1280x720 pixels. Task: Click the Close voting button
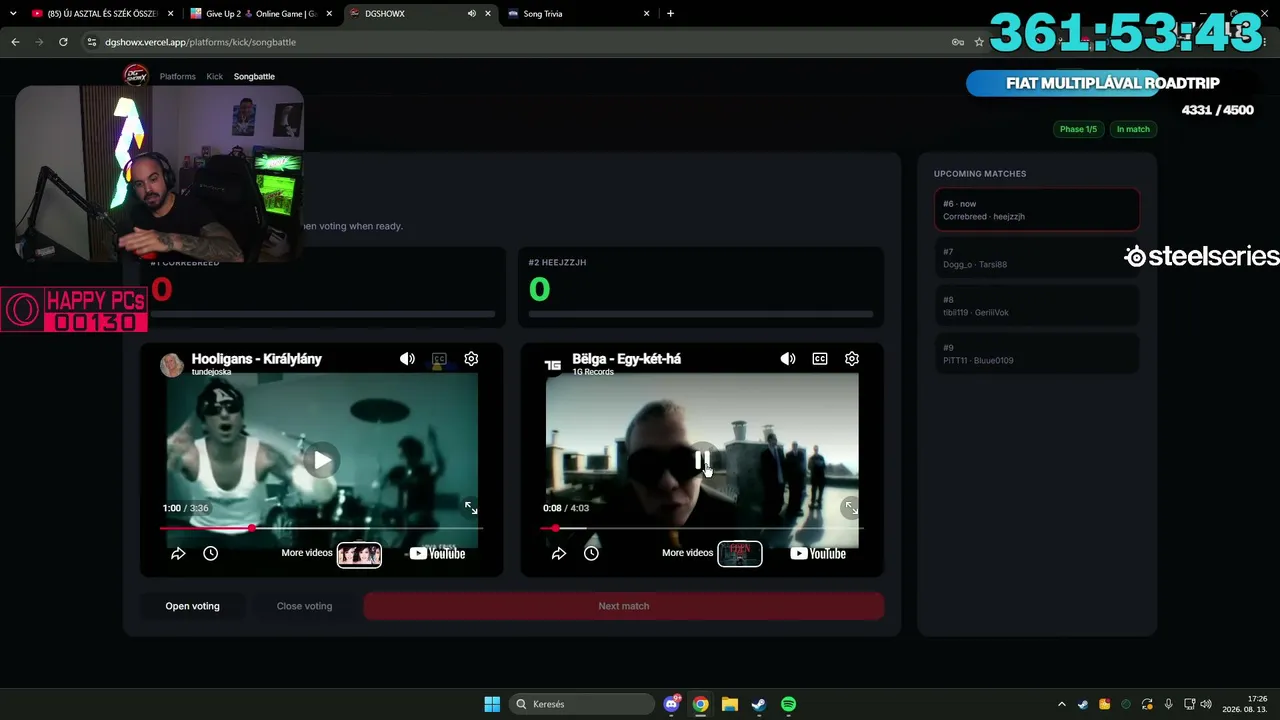coord(304,606)
